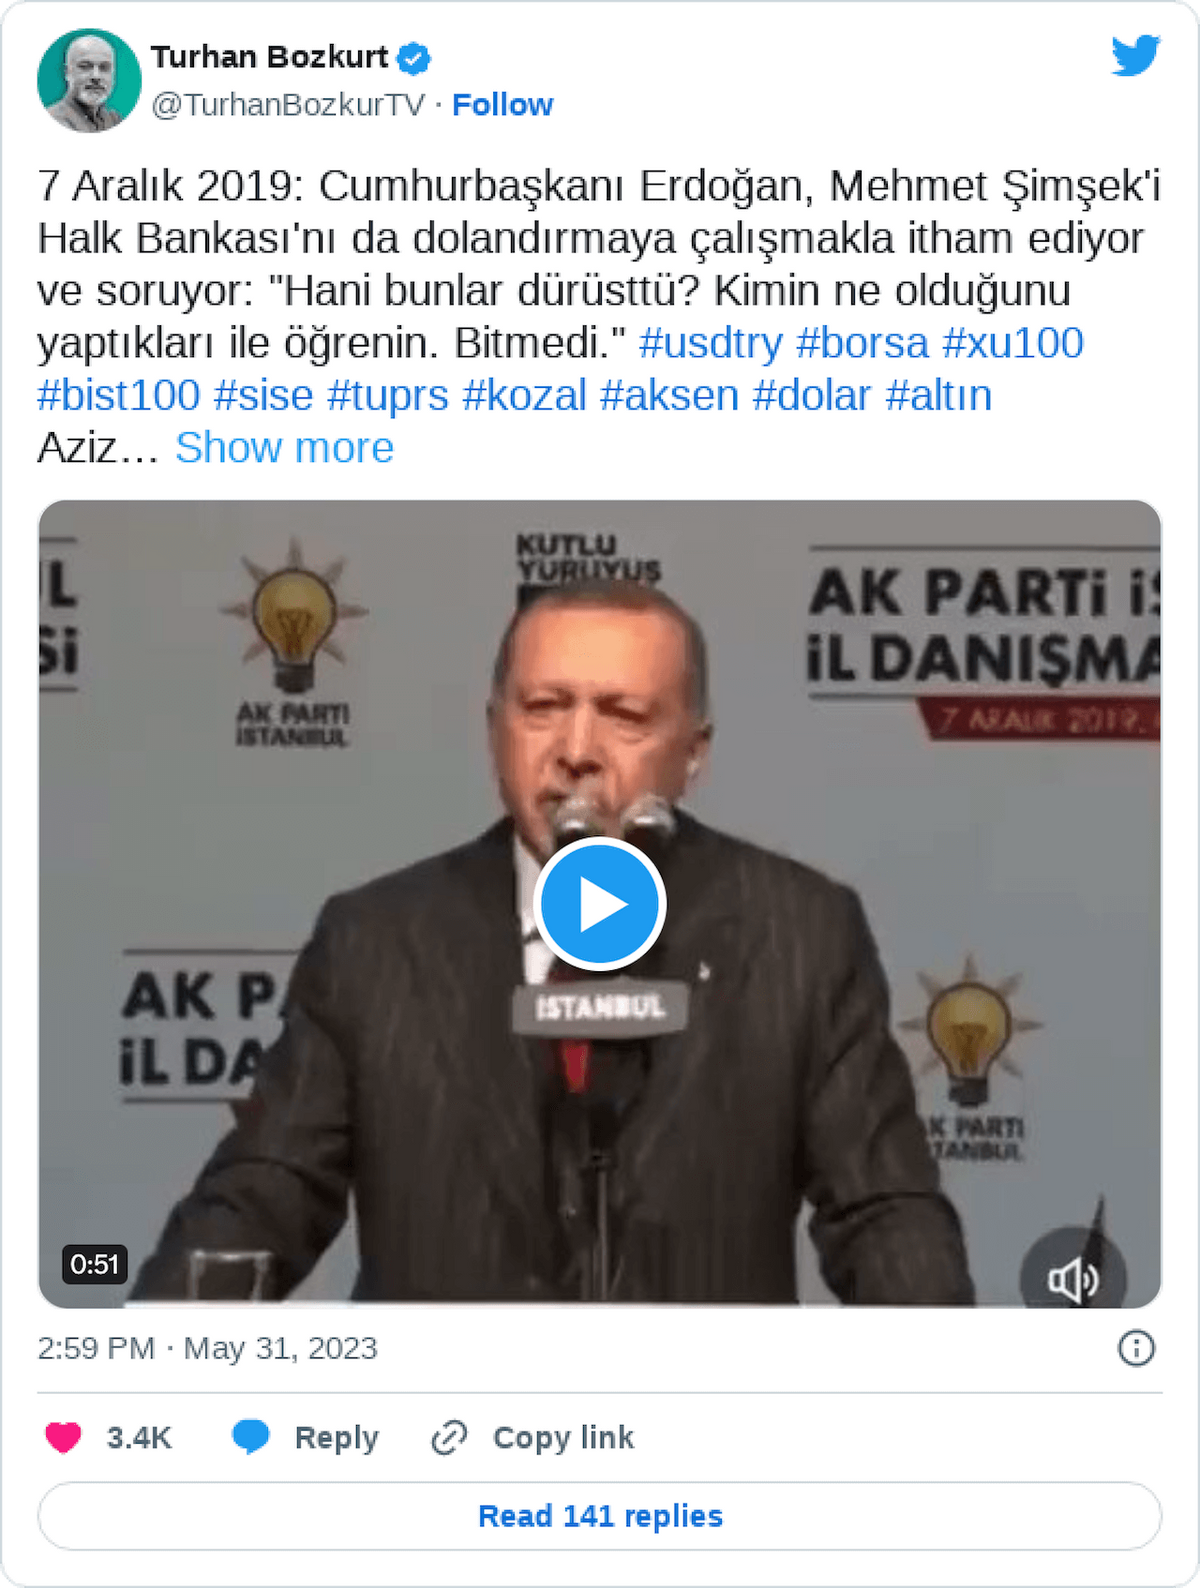Click the 0:51 video duration badge
1200x1588 pixels.
(95, 1264)
